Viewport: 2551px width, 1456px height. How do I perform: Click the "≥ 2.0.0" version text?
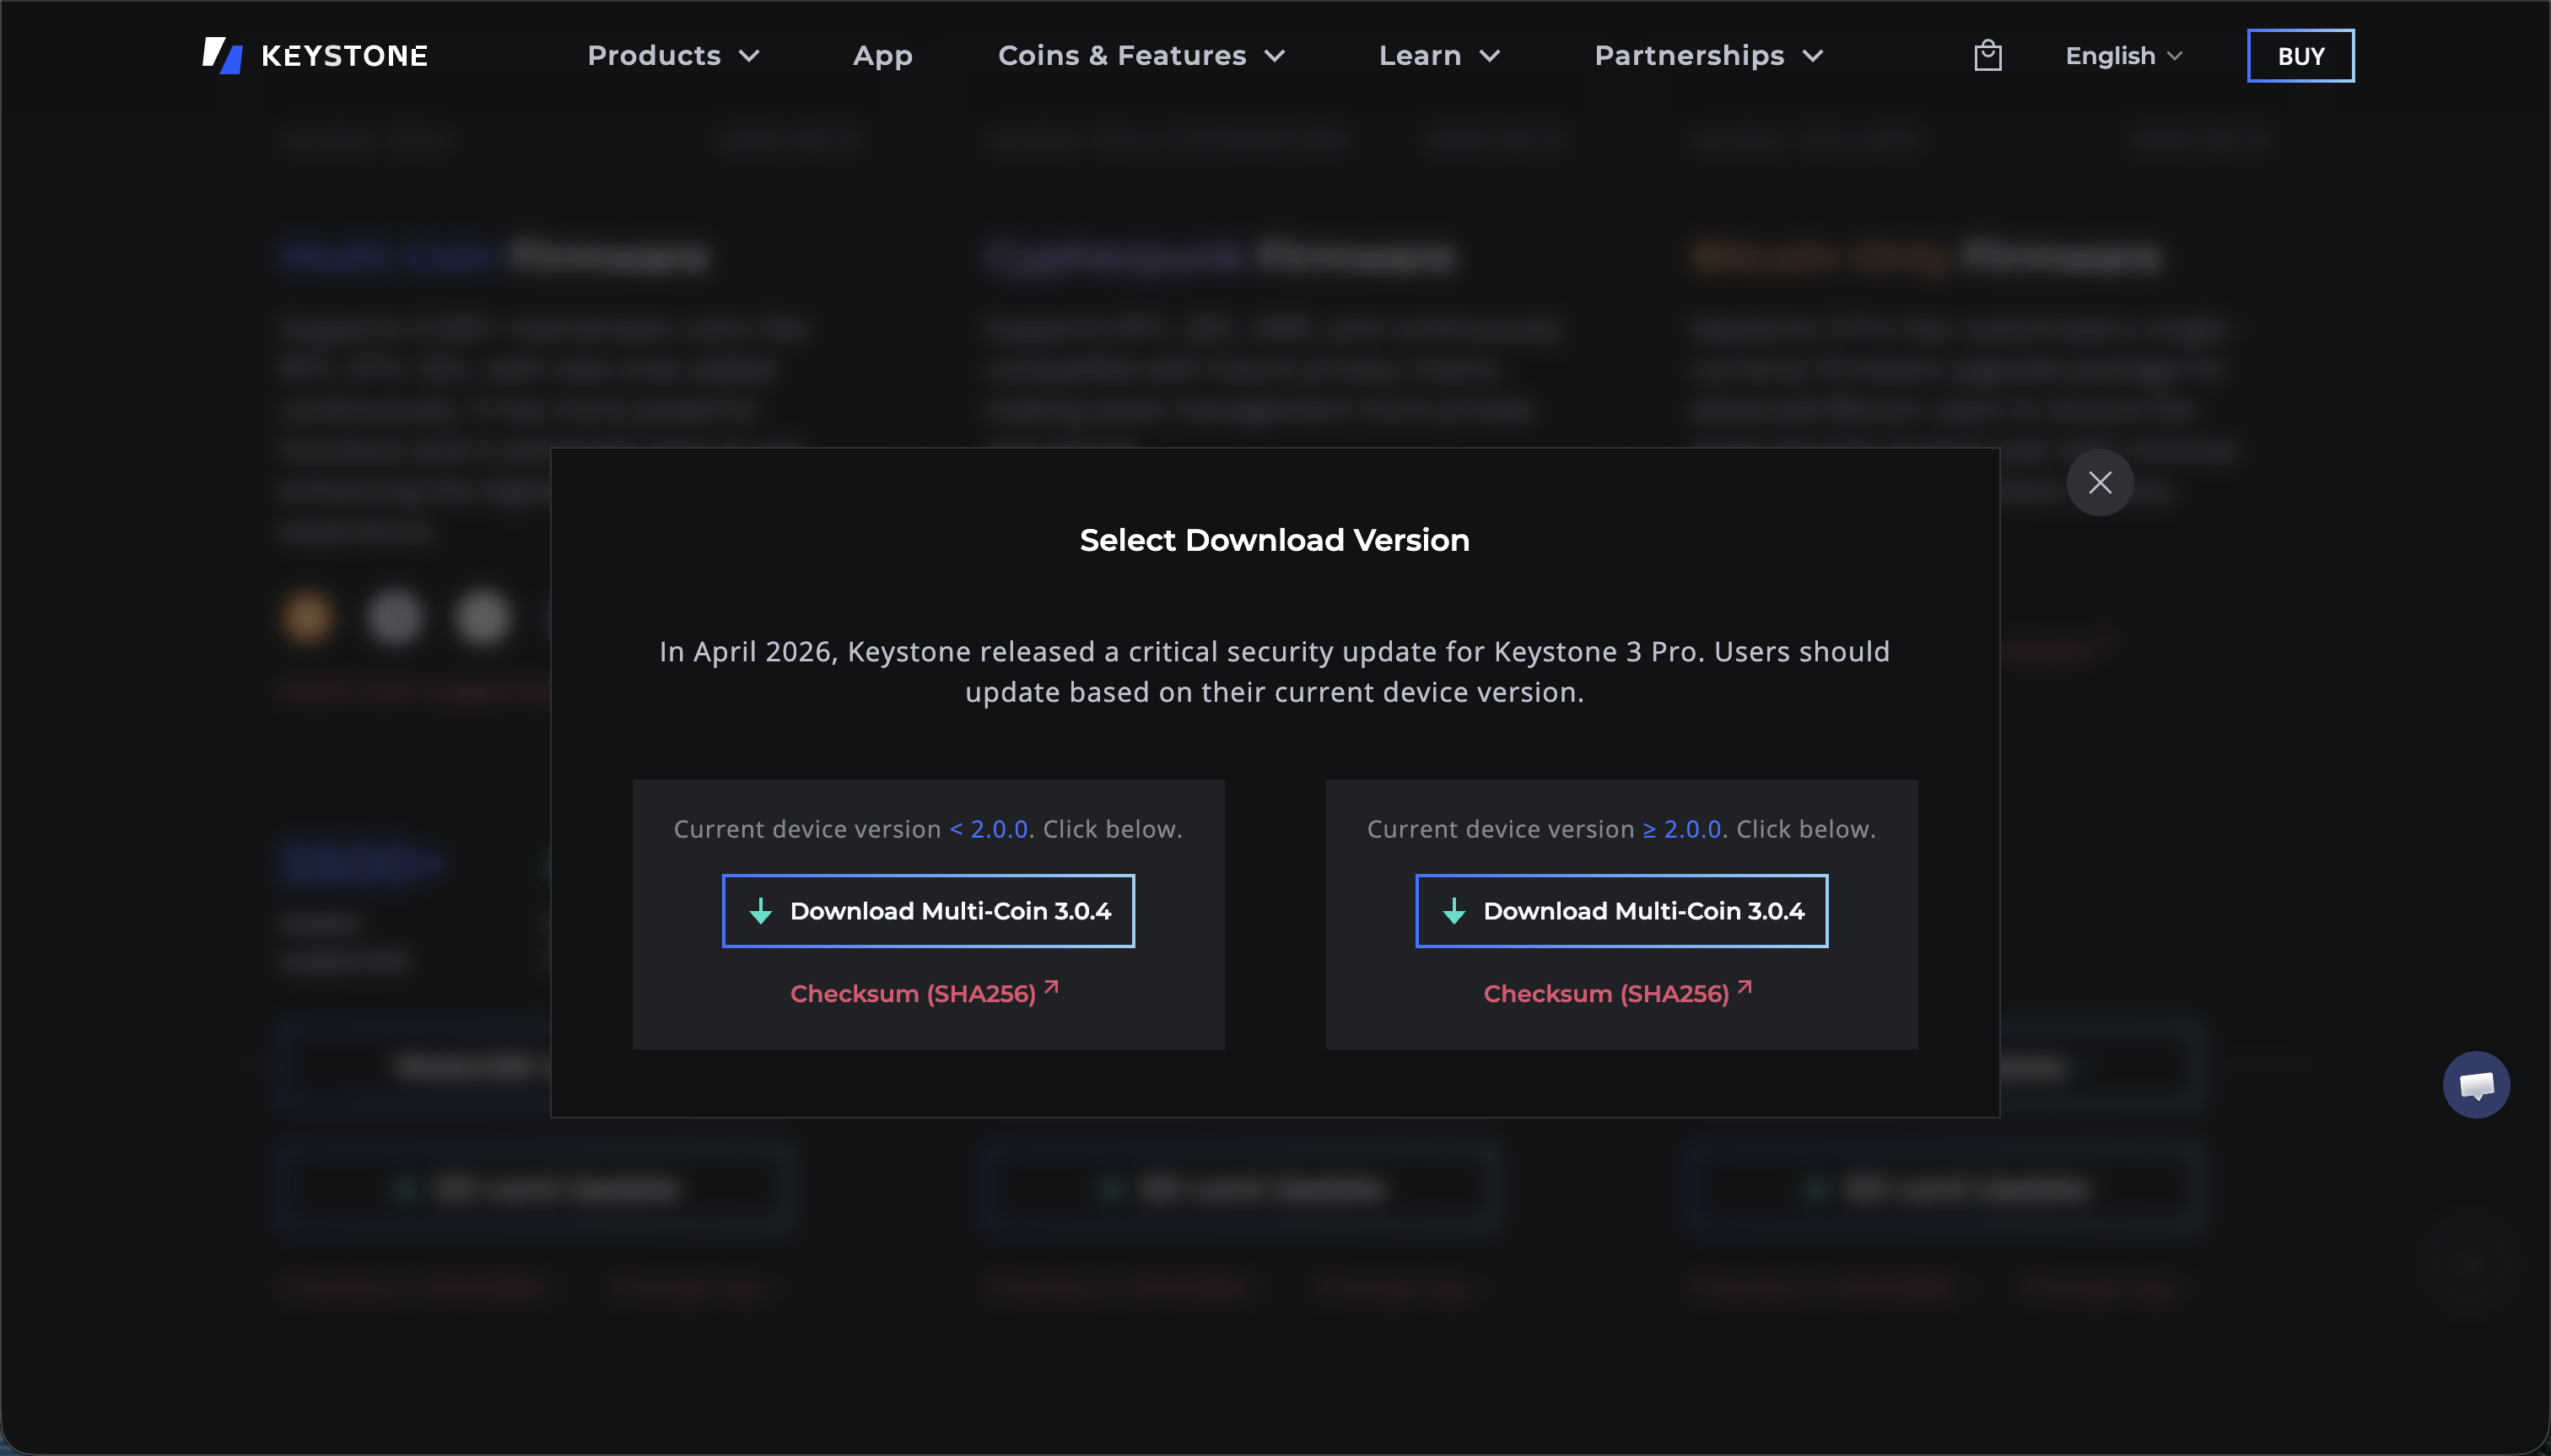tap(1681, 829)
